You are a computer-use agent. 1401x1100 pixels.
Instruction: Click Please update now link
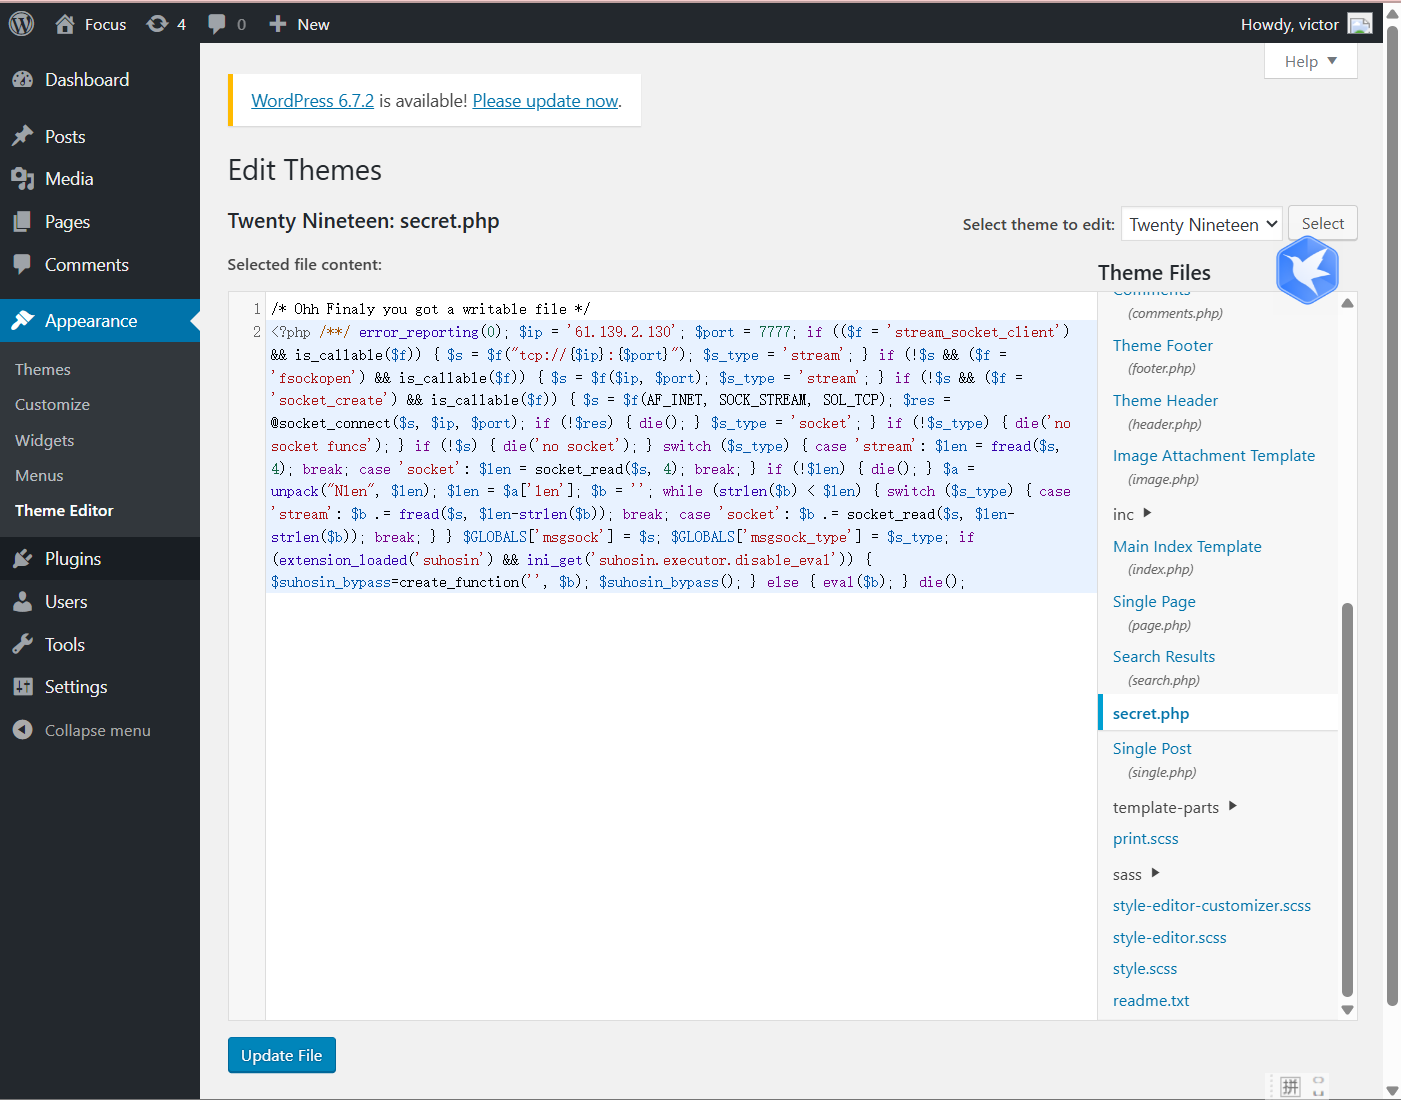(546, 101)
